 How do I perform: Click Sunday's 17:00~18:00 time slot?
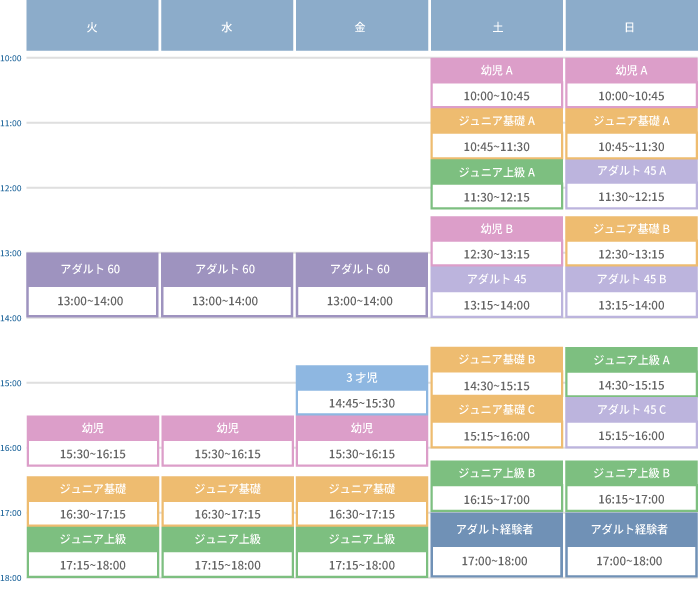(x=630, y=561)
